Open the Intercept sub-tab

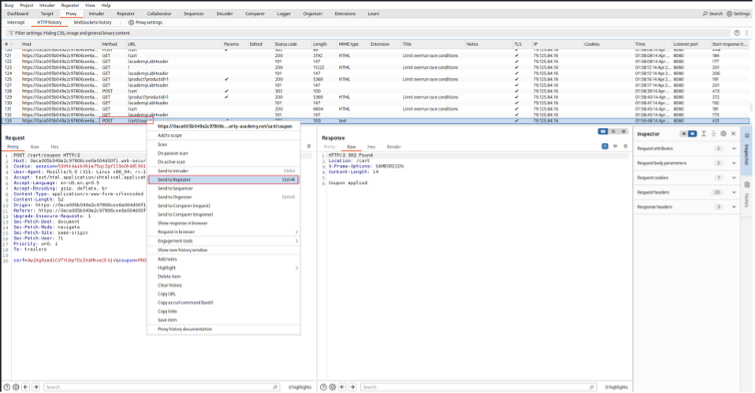(16, 22)
